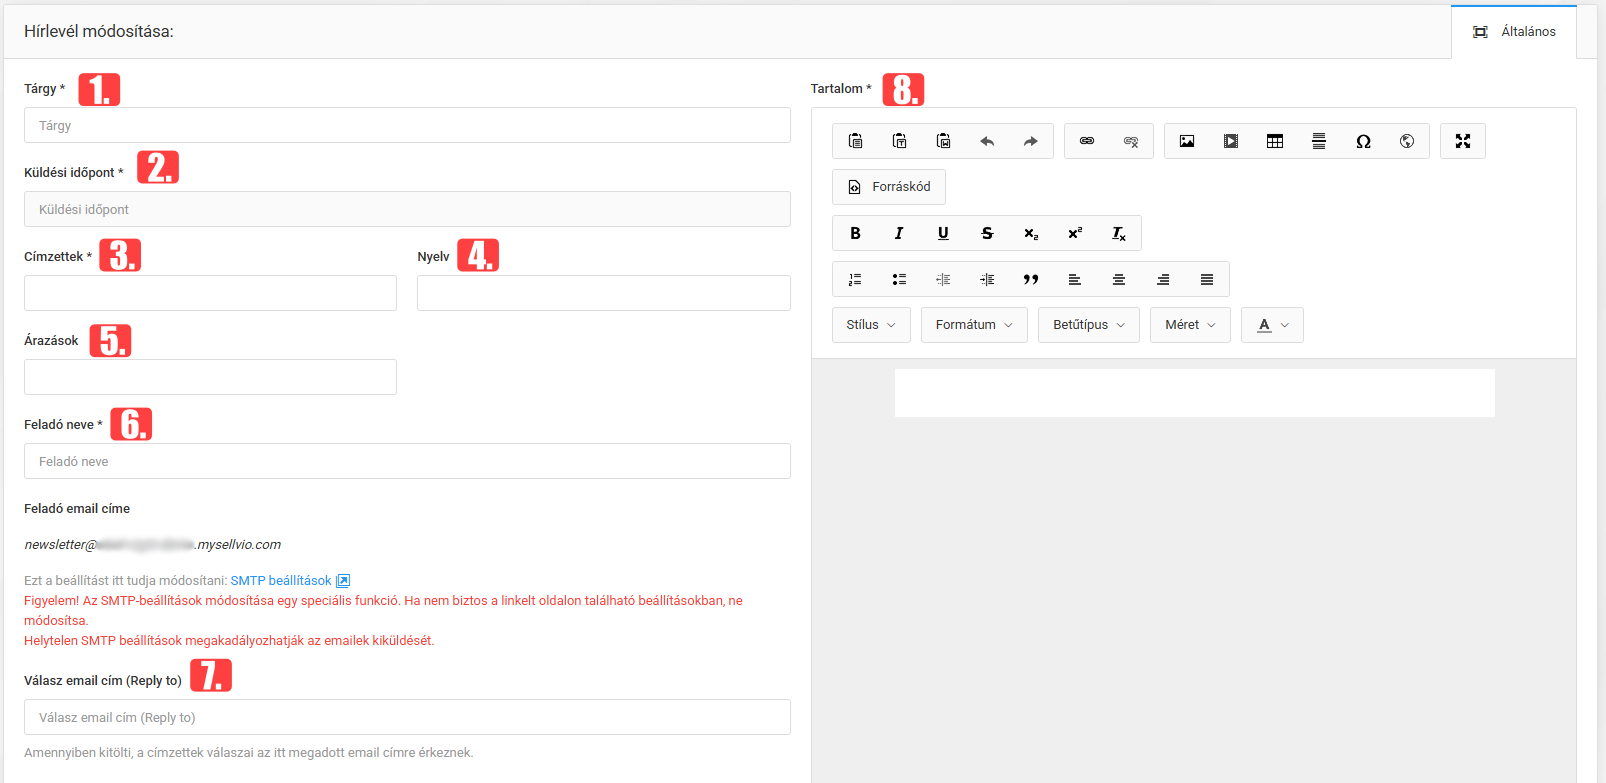Viewport: 1606px width, 783px height.
Task: Click inside the content editing area
Action: 1194,393
